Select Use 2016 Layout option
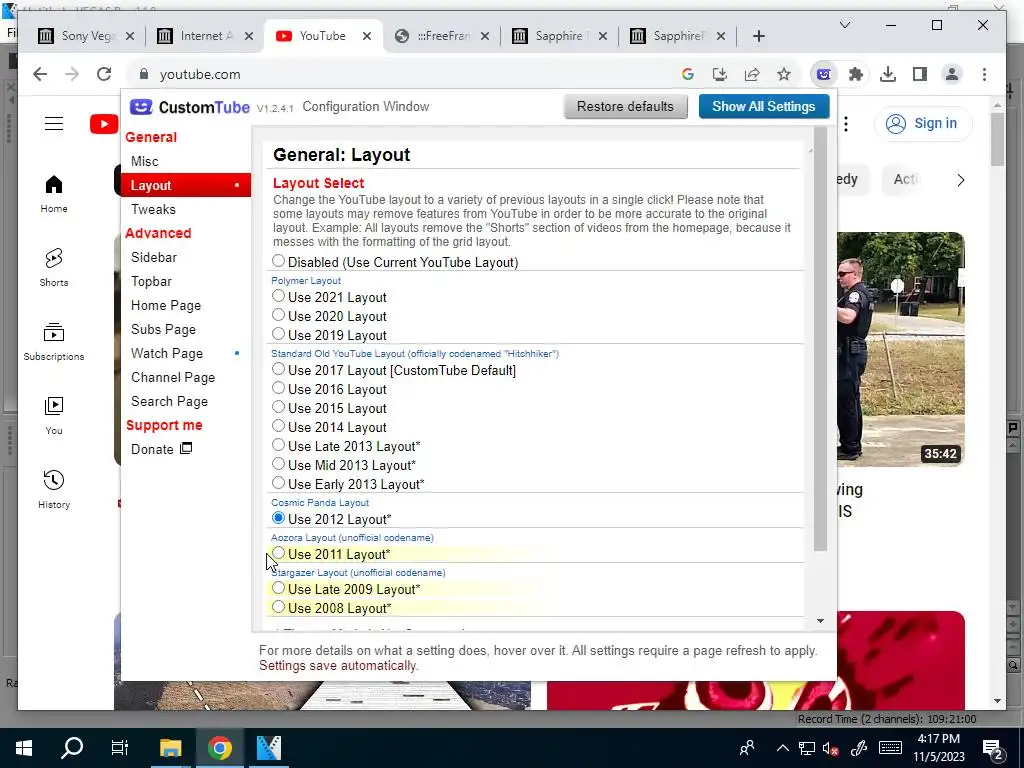The width and height of the screenshot is (1024, 768). click(x=279, y=388)
